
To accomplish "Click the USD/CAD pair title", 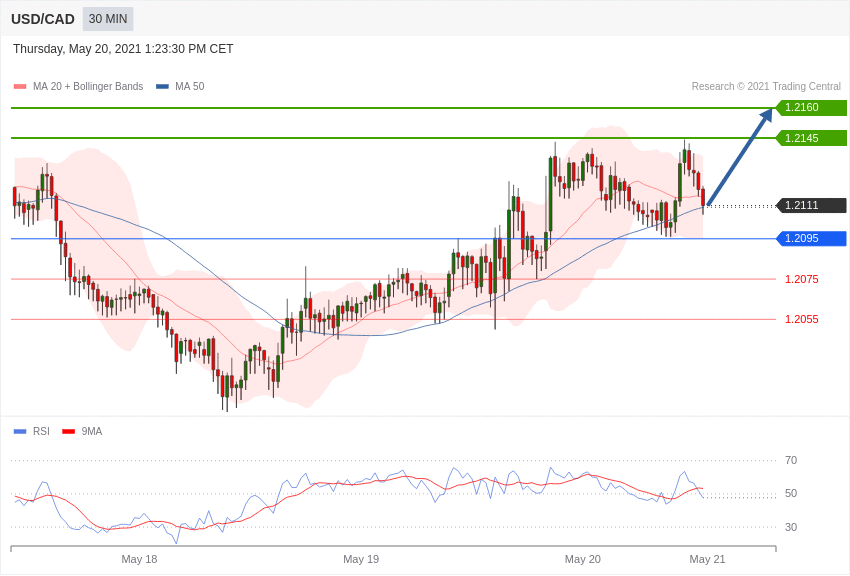I will 43,19.
